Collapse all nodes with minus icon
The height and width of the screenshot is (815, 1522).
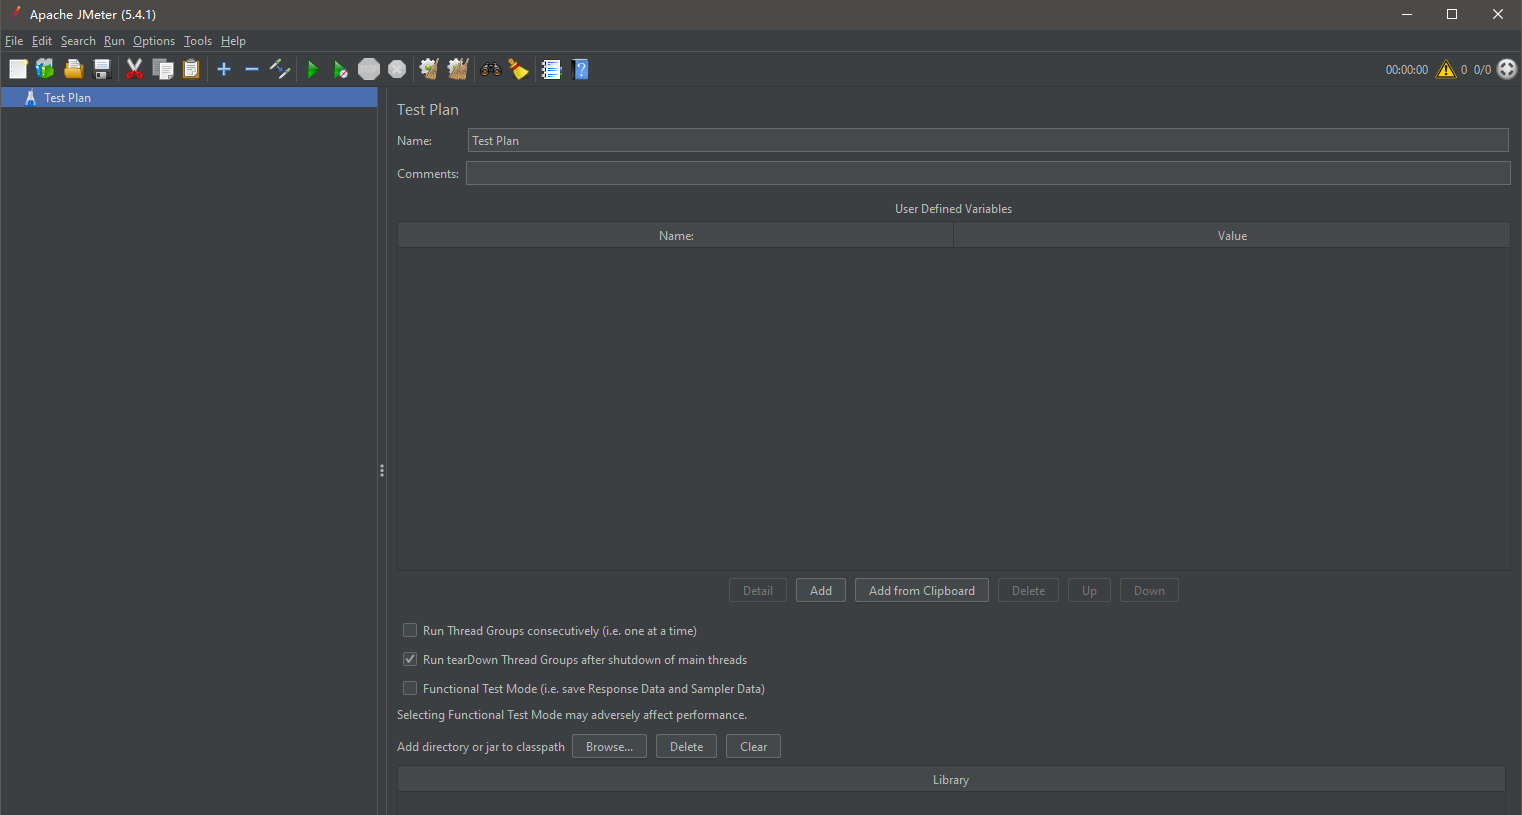tap(252, 69)
